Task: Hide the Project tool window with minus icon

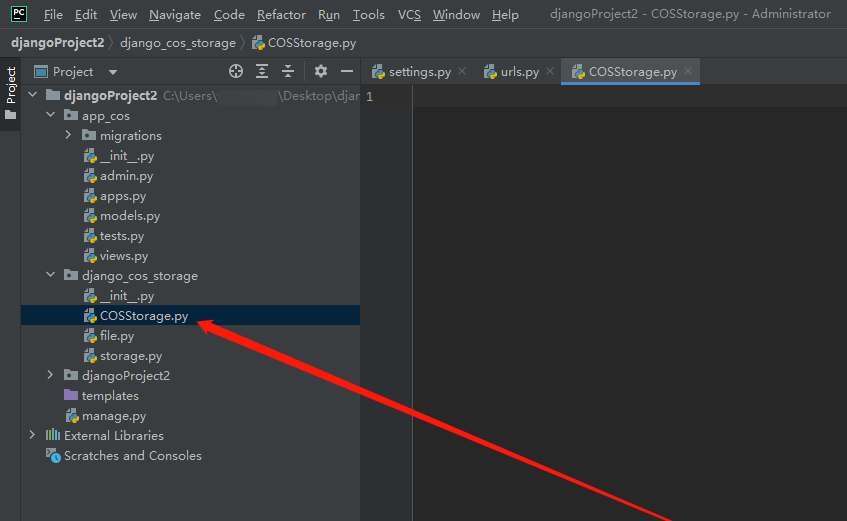Action: pos(347,71)
